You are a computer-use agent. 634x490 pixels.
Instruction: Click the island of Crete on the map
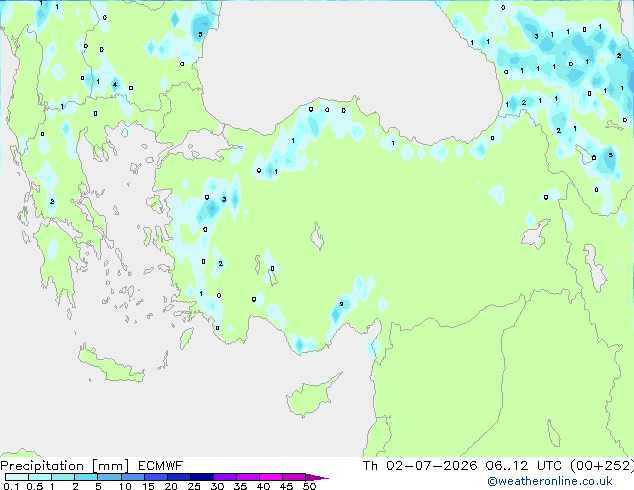click(x=110, y=365)
